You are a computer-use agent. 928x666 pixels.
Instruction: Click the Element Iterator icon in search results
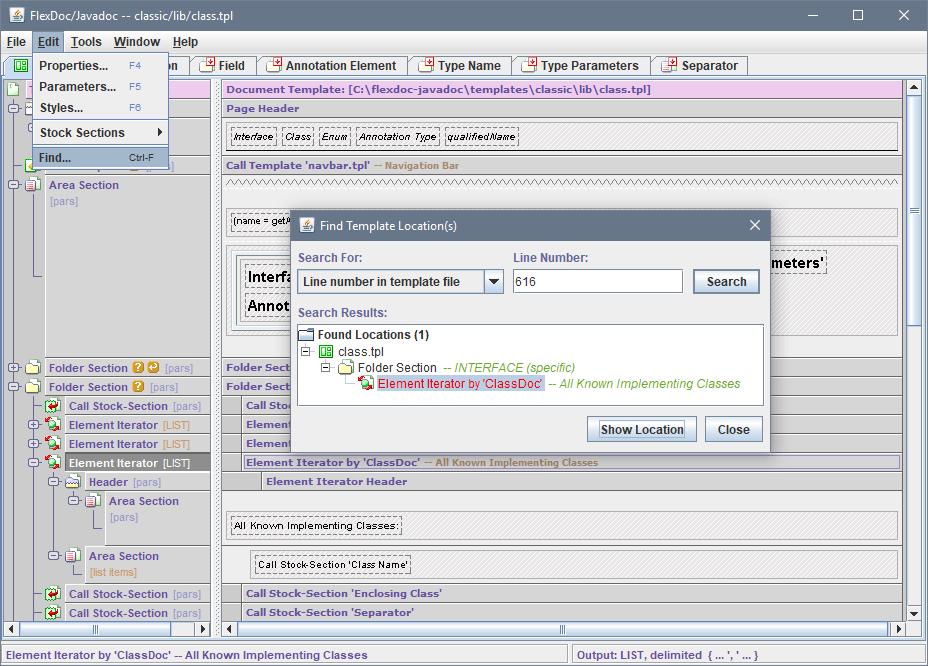coord(366,384)
